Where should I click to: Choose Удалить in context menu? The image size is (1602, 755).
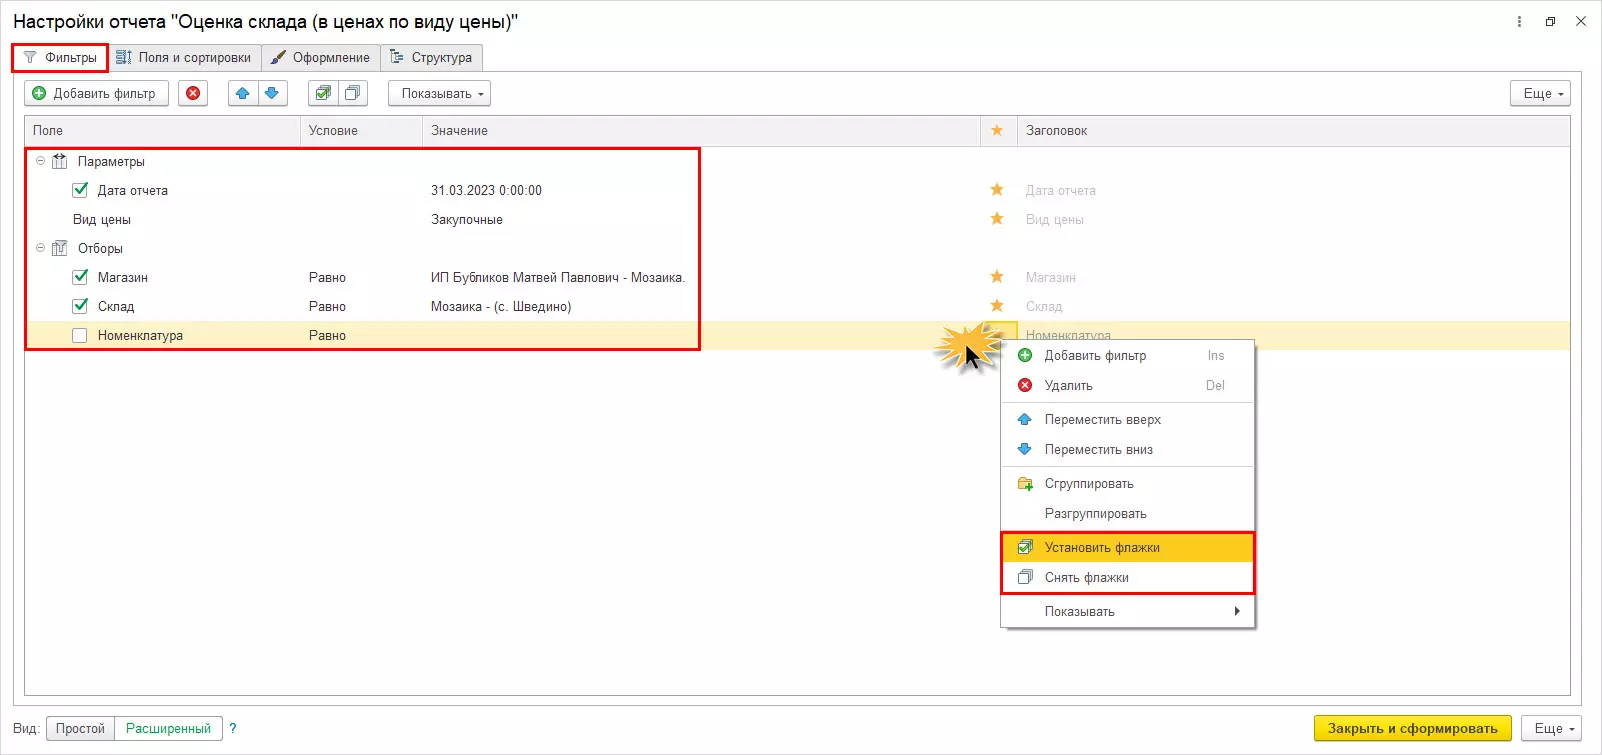point(1128,385)
